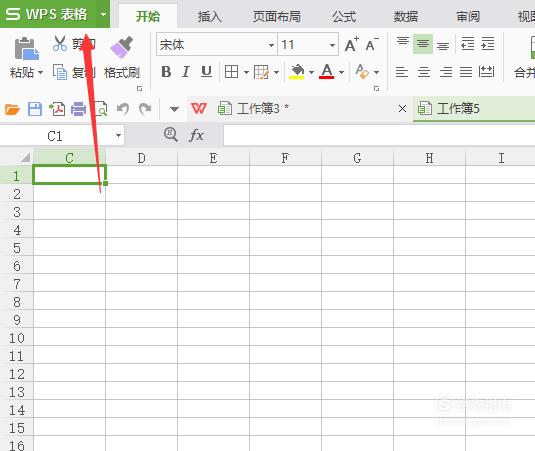
Task: Toggle underline formatting
Action: pyautogui.click(x=206, y=72)
